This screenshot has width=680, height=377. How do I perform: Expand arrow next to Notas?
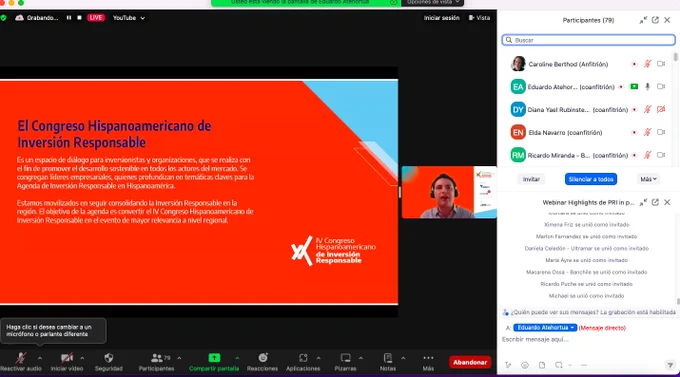[x=403, y=358]
